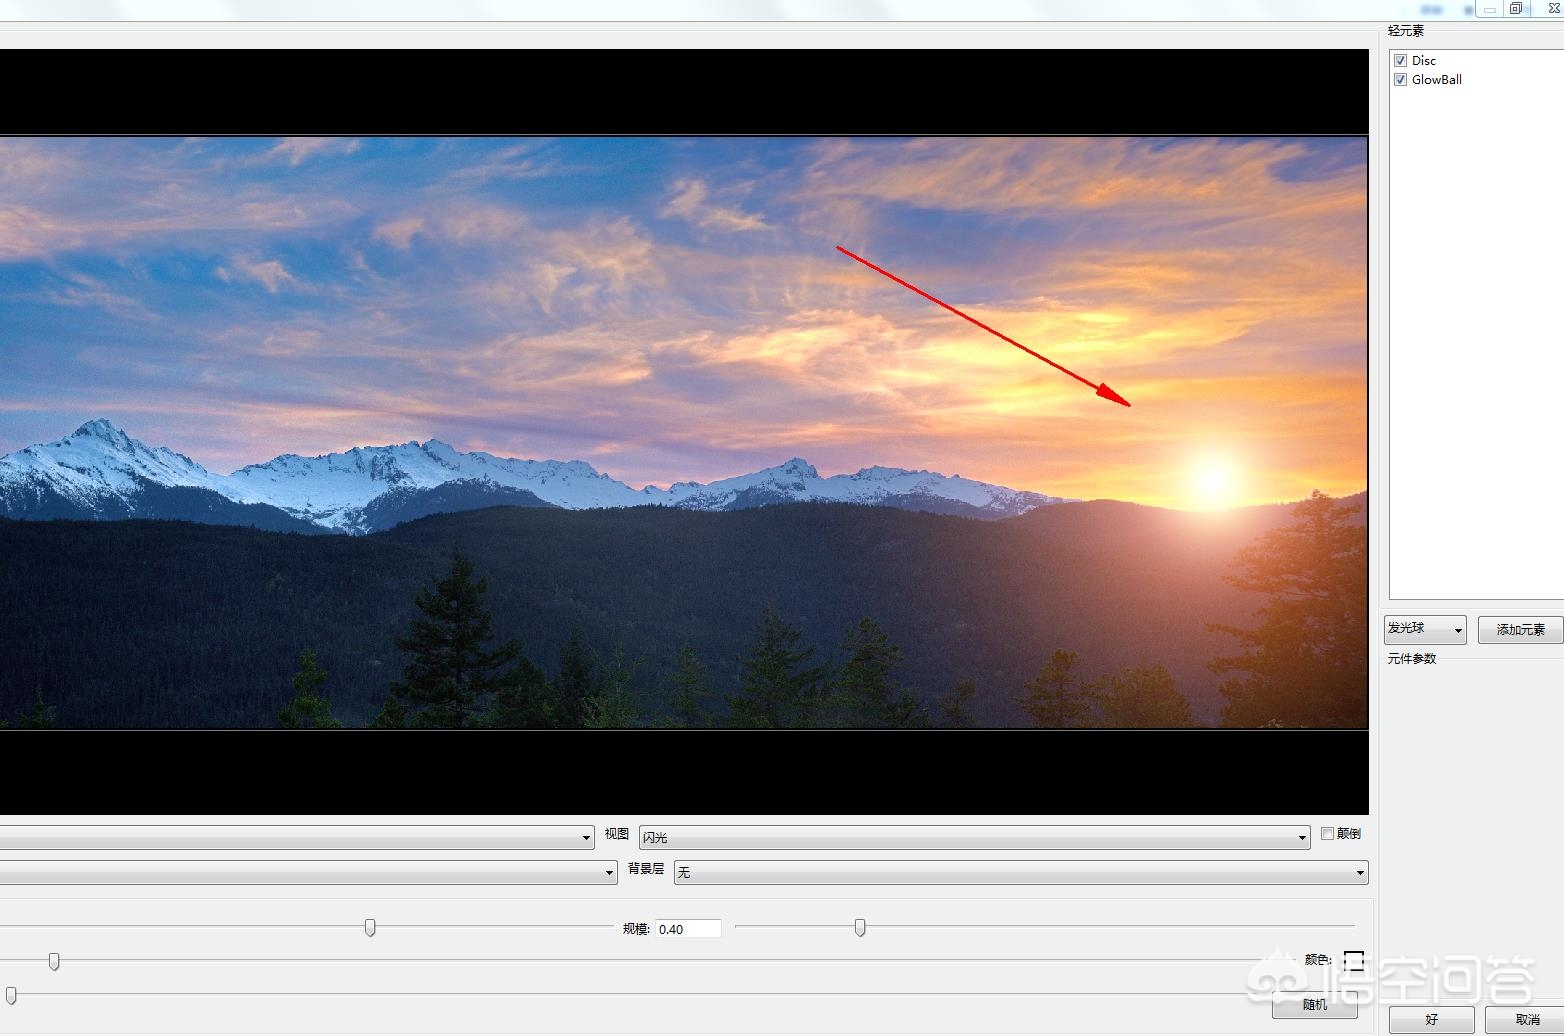This screenshot has width=1564, height=1036.
Task: Toggle the GlowBall element checkbox
Action: point(1400,80)
